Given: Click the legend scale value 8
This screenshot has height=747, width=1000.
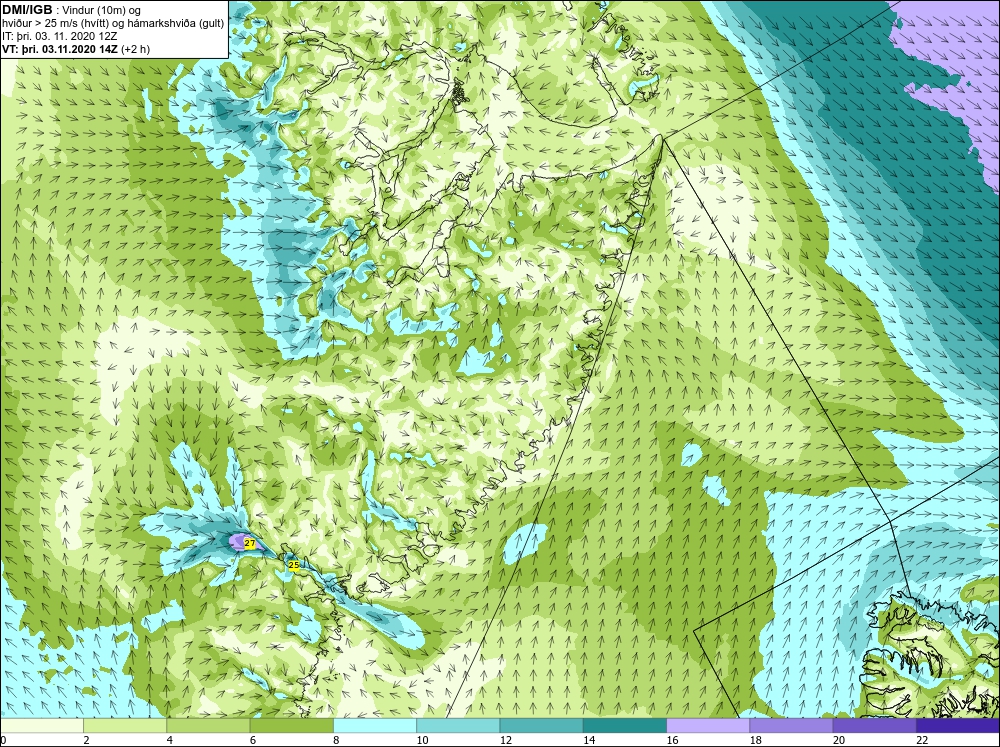Looking at the screenshot, I should pos(336,740).
